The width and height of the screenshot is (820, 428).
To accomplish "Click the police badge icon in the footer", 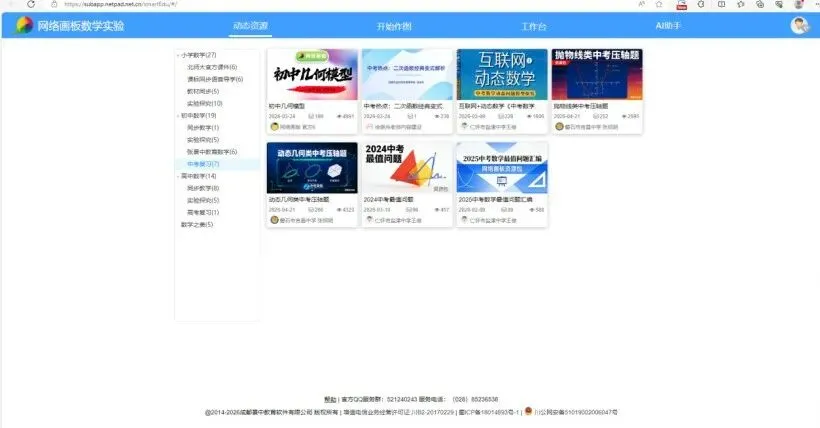I will (528, 411).
